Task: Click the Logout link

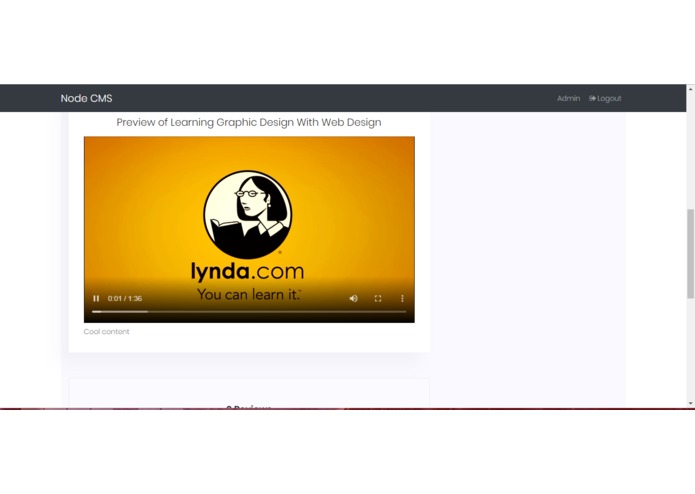Action: pyautogui.click(x=605, y=98)
